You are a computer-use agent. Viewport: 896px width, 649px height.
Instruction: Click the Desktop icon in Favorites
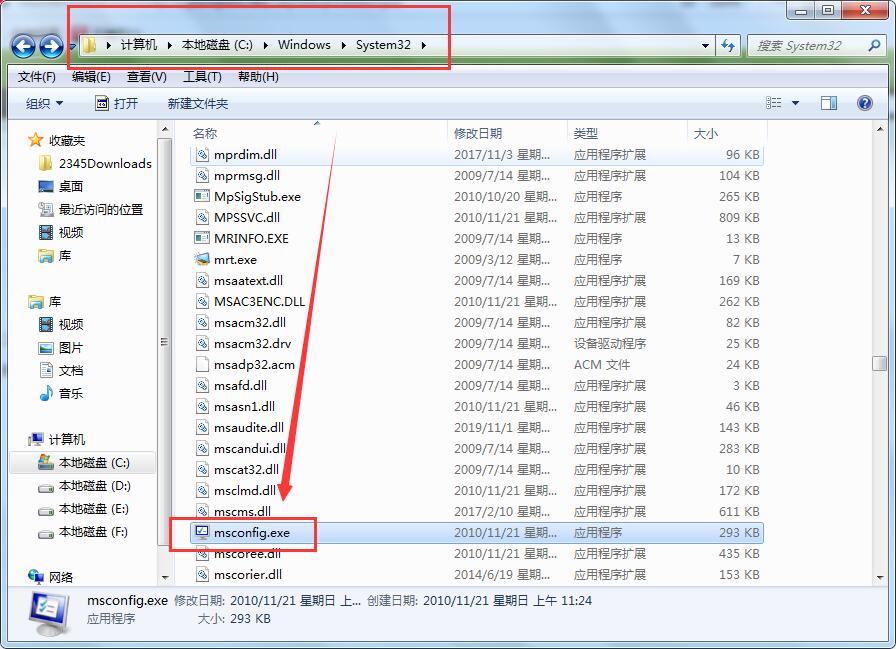[46, 186]
